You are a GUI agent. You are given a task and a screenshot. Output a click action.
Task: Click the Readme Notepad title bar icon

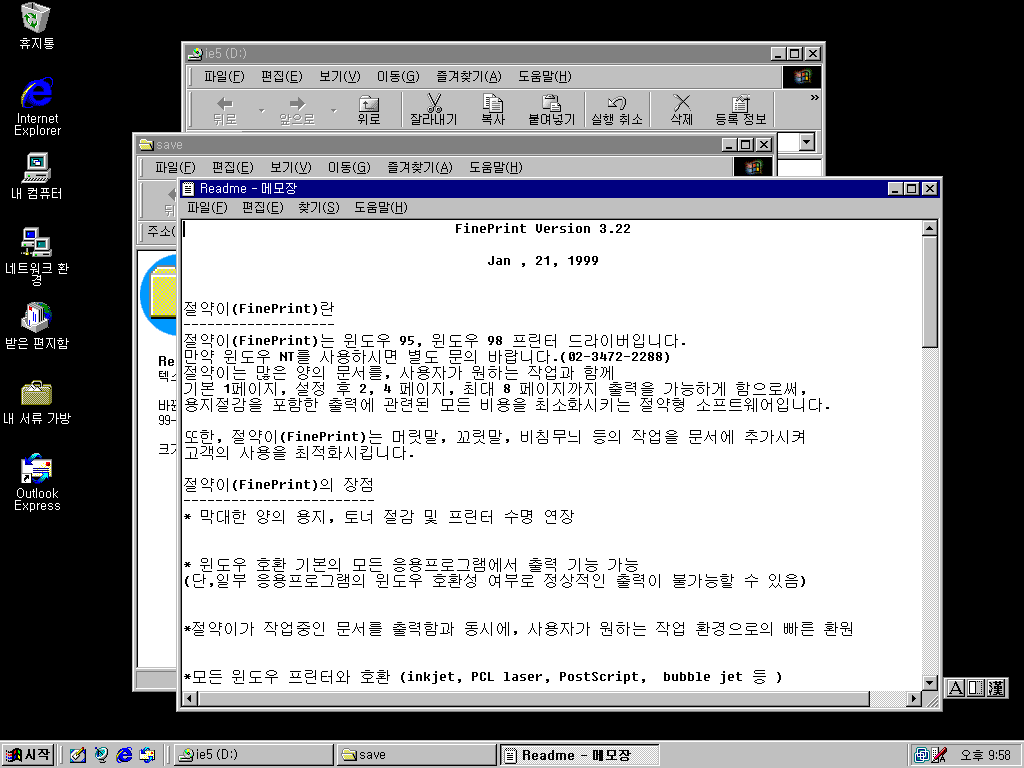[189, 189]
